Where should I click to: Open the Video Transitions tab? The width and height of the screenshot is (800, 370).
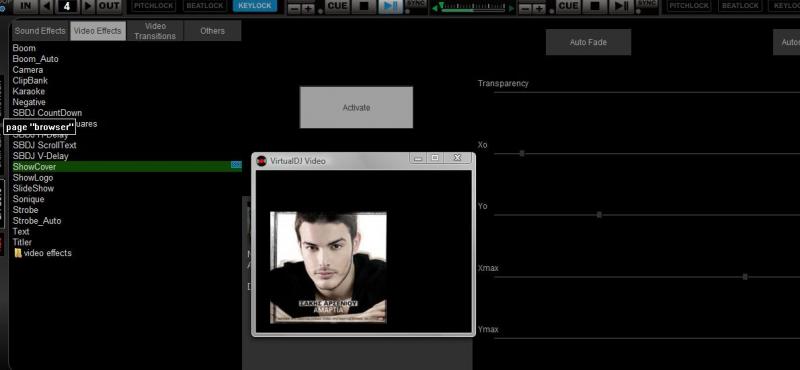pyautogui.click(x=155, y=31)
